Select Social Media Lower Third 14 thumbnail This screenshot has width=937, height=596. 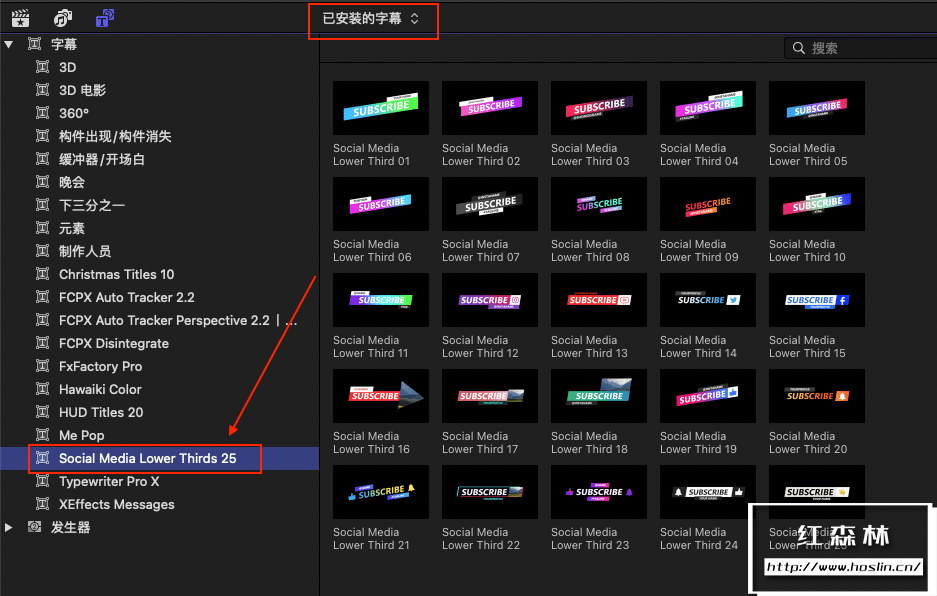[x=708, y=300]
